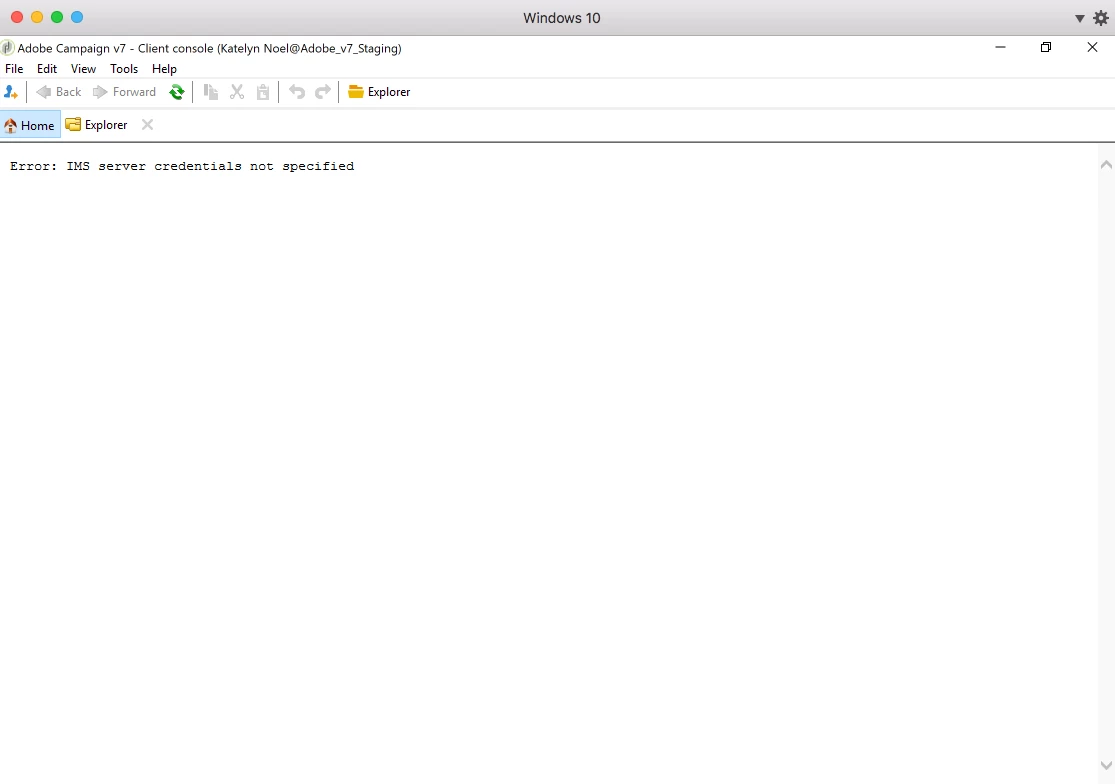Open the Tools menu
The image size is (1115, 784).
(x=124, y=69)
